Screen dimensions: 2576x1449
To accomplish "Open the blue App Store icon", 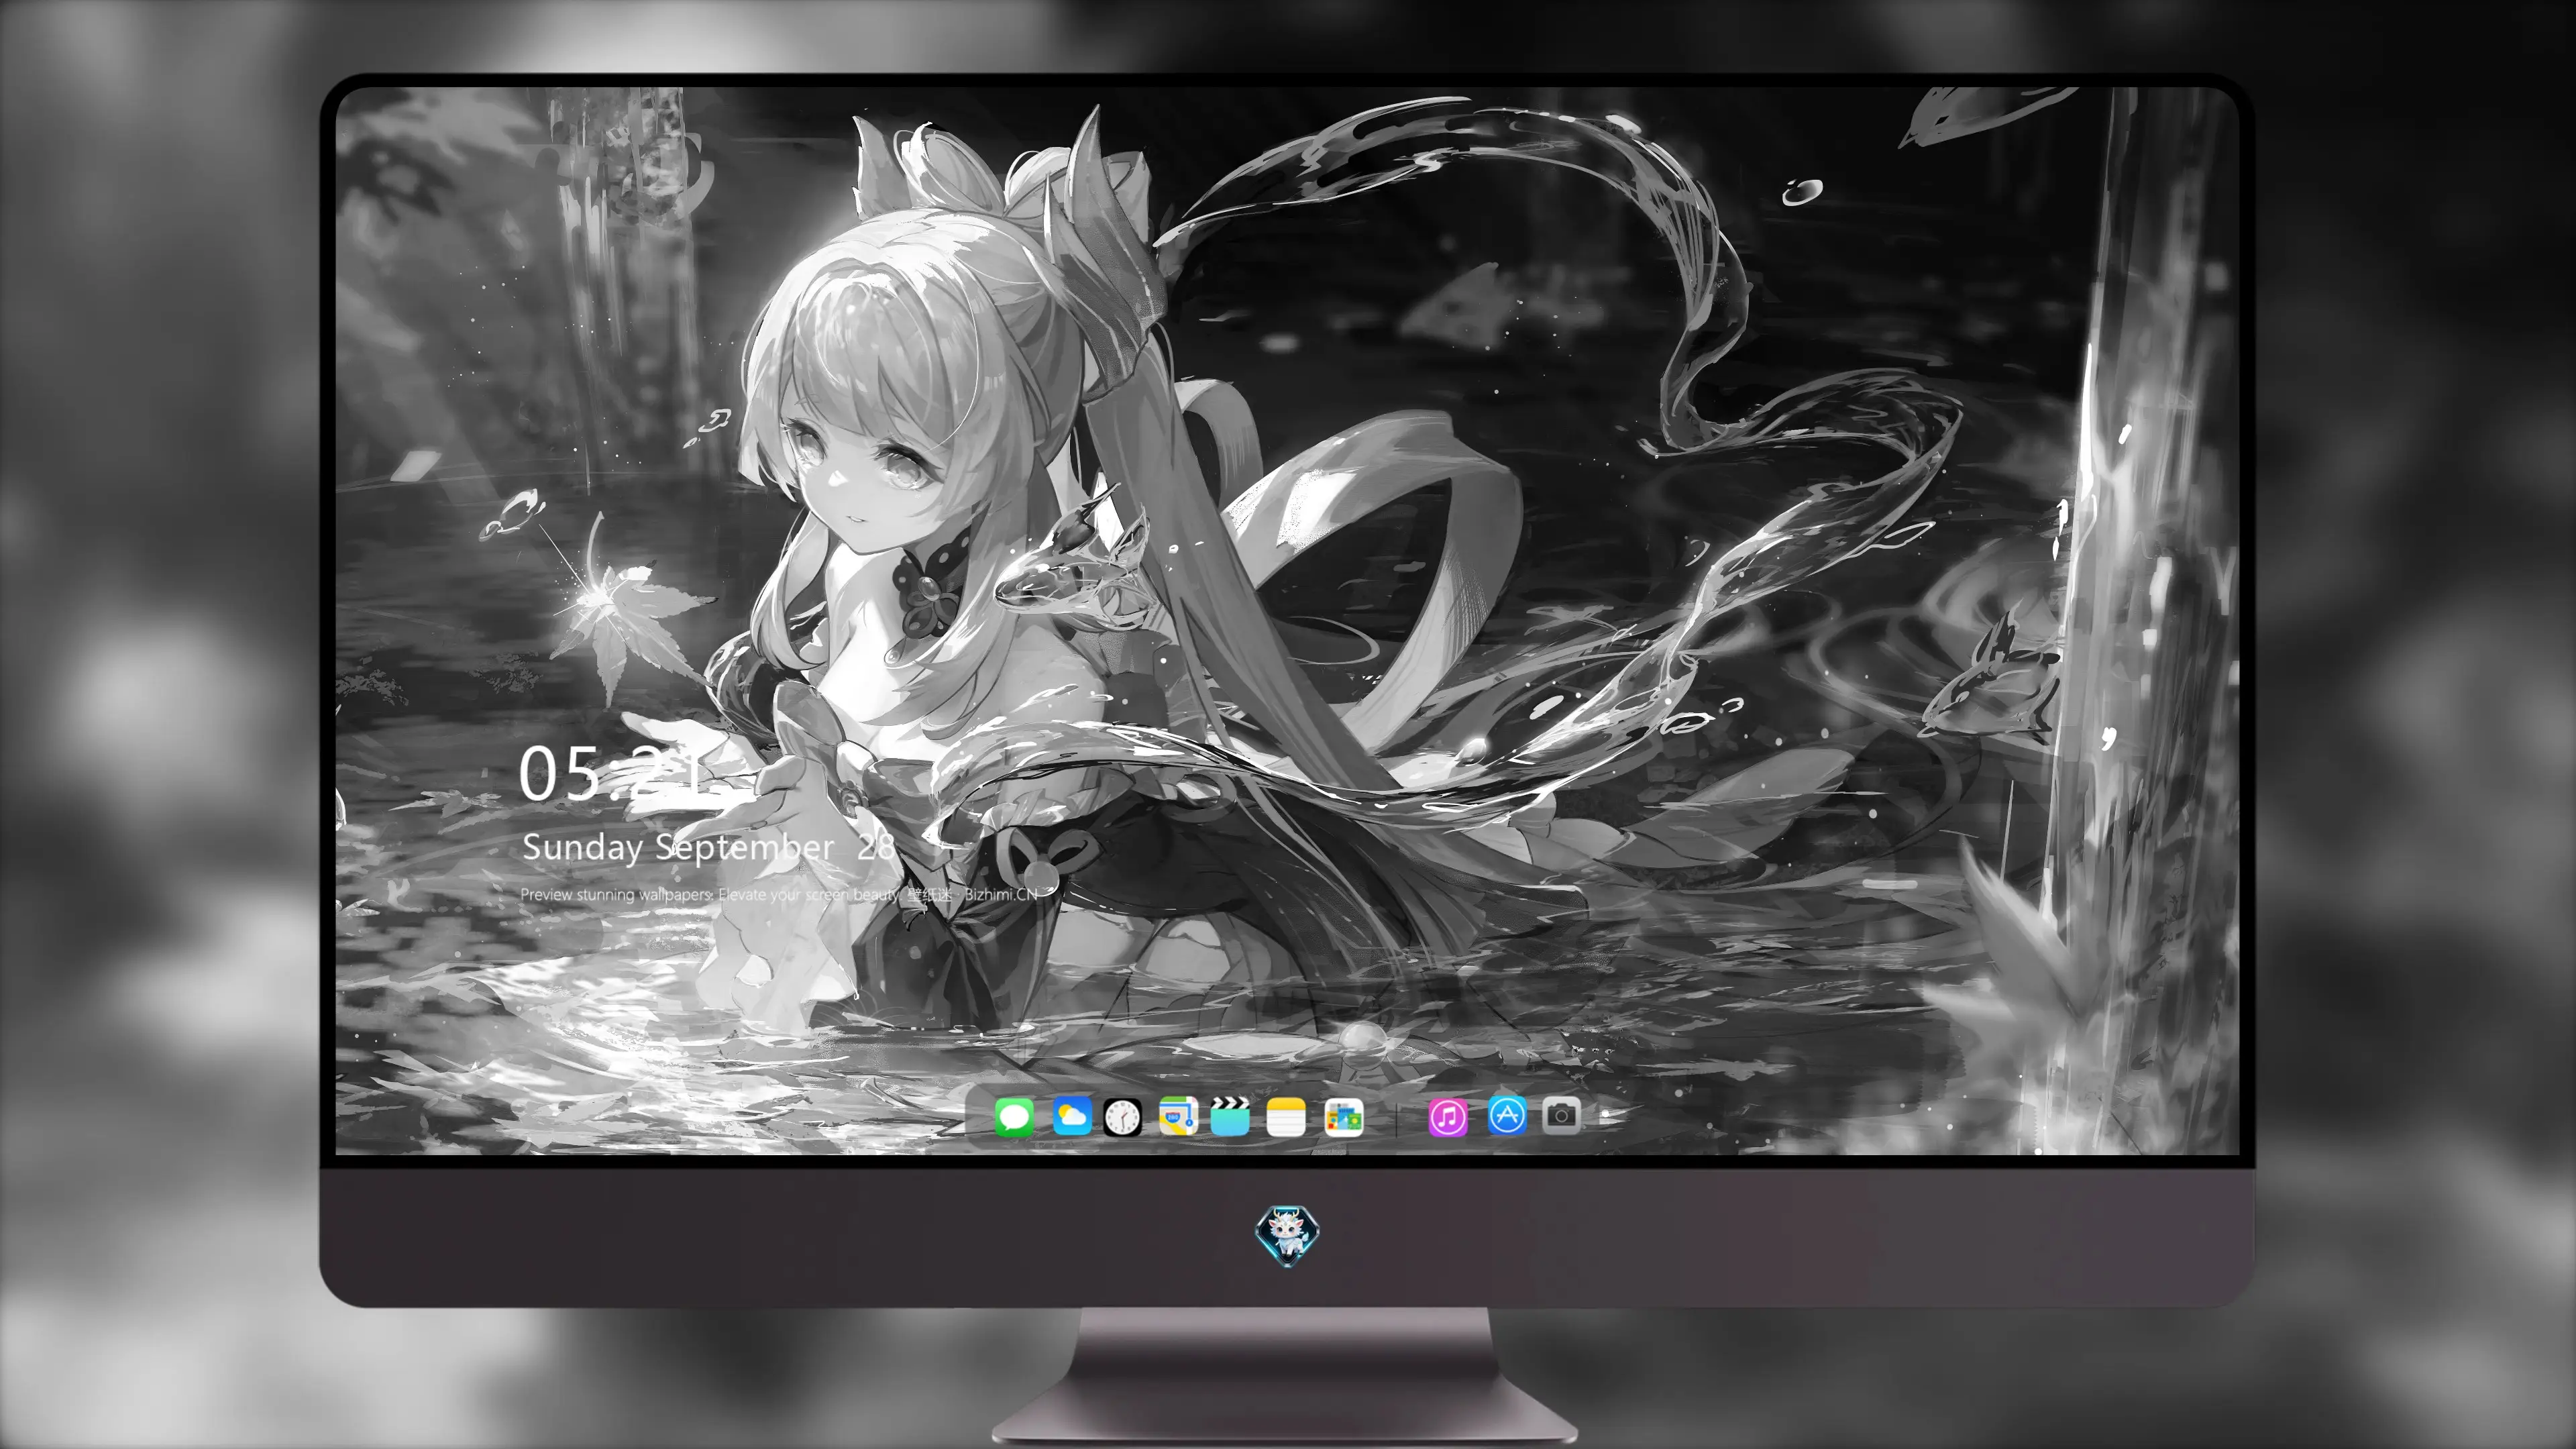I will (x=1507, y=1115).
